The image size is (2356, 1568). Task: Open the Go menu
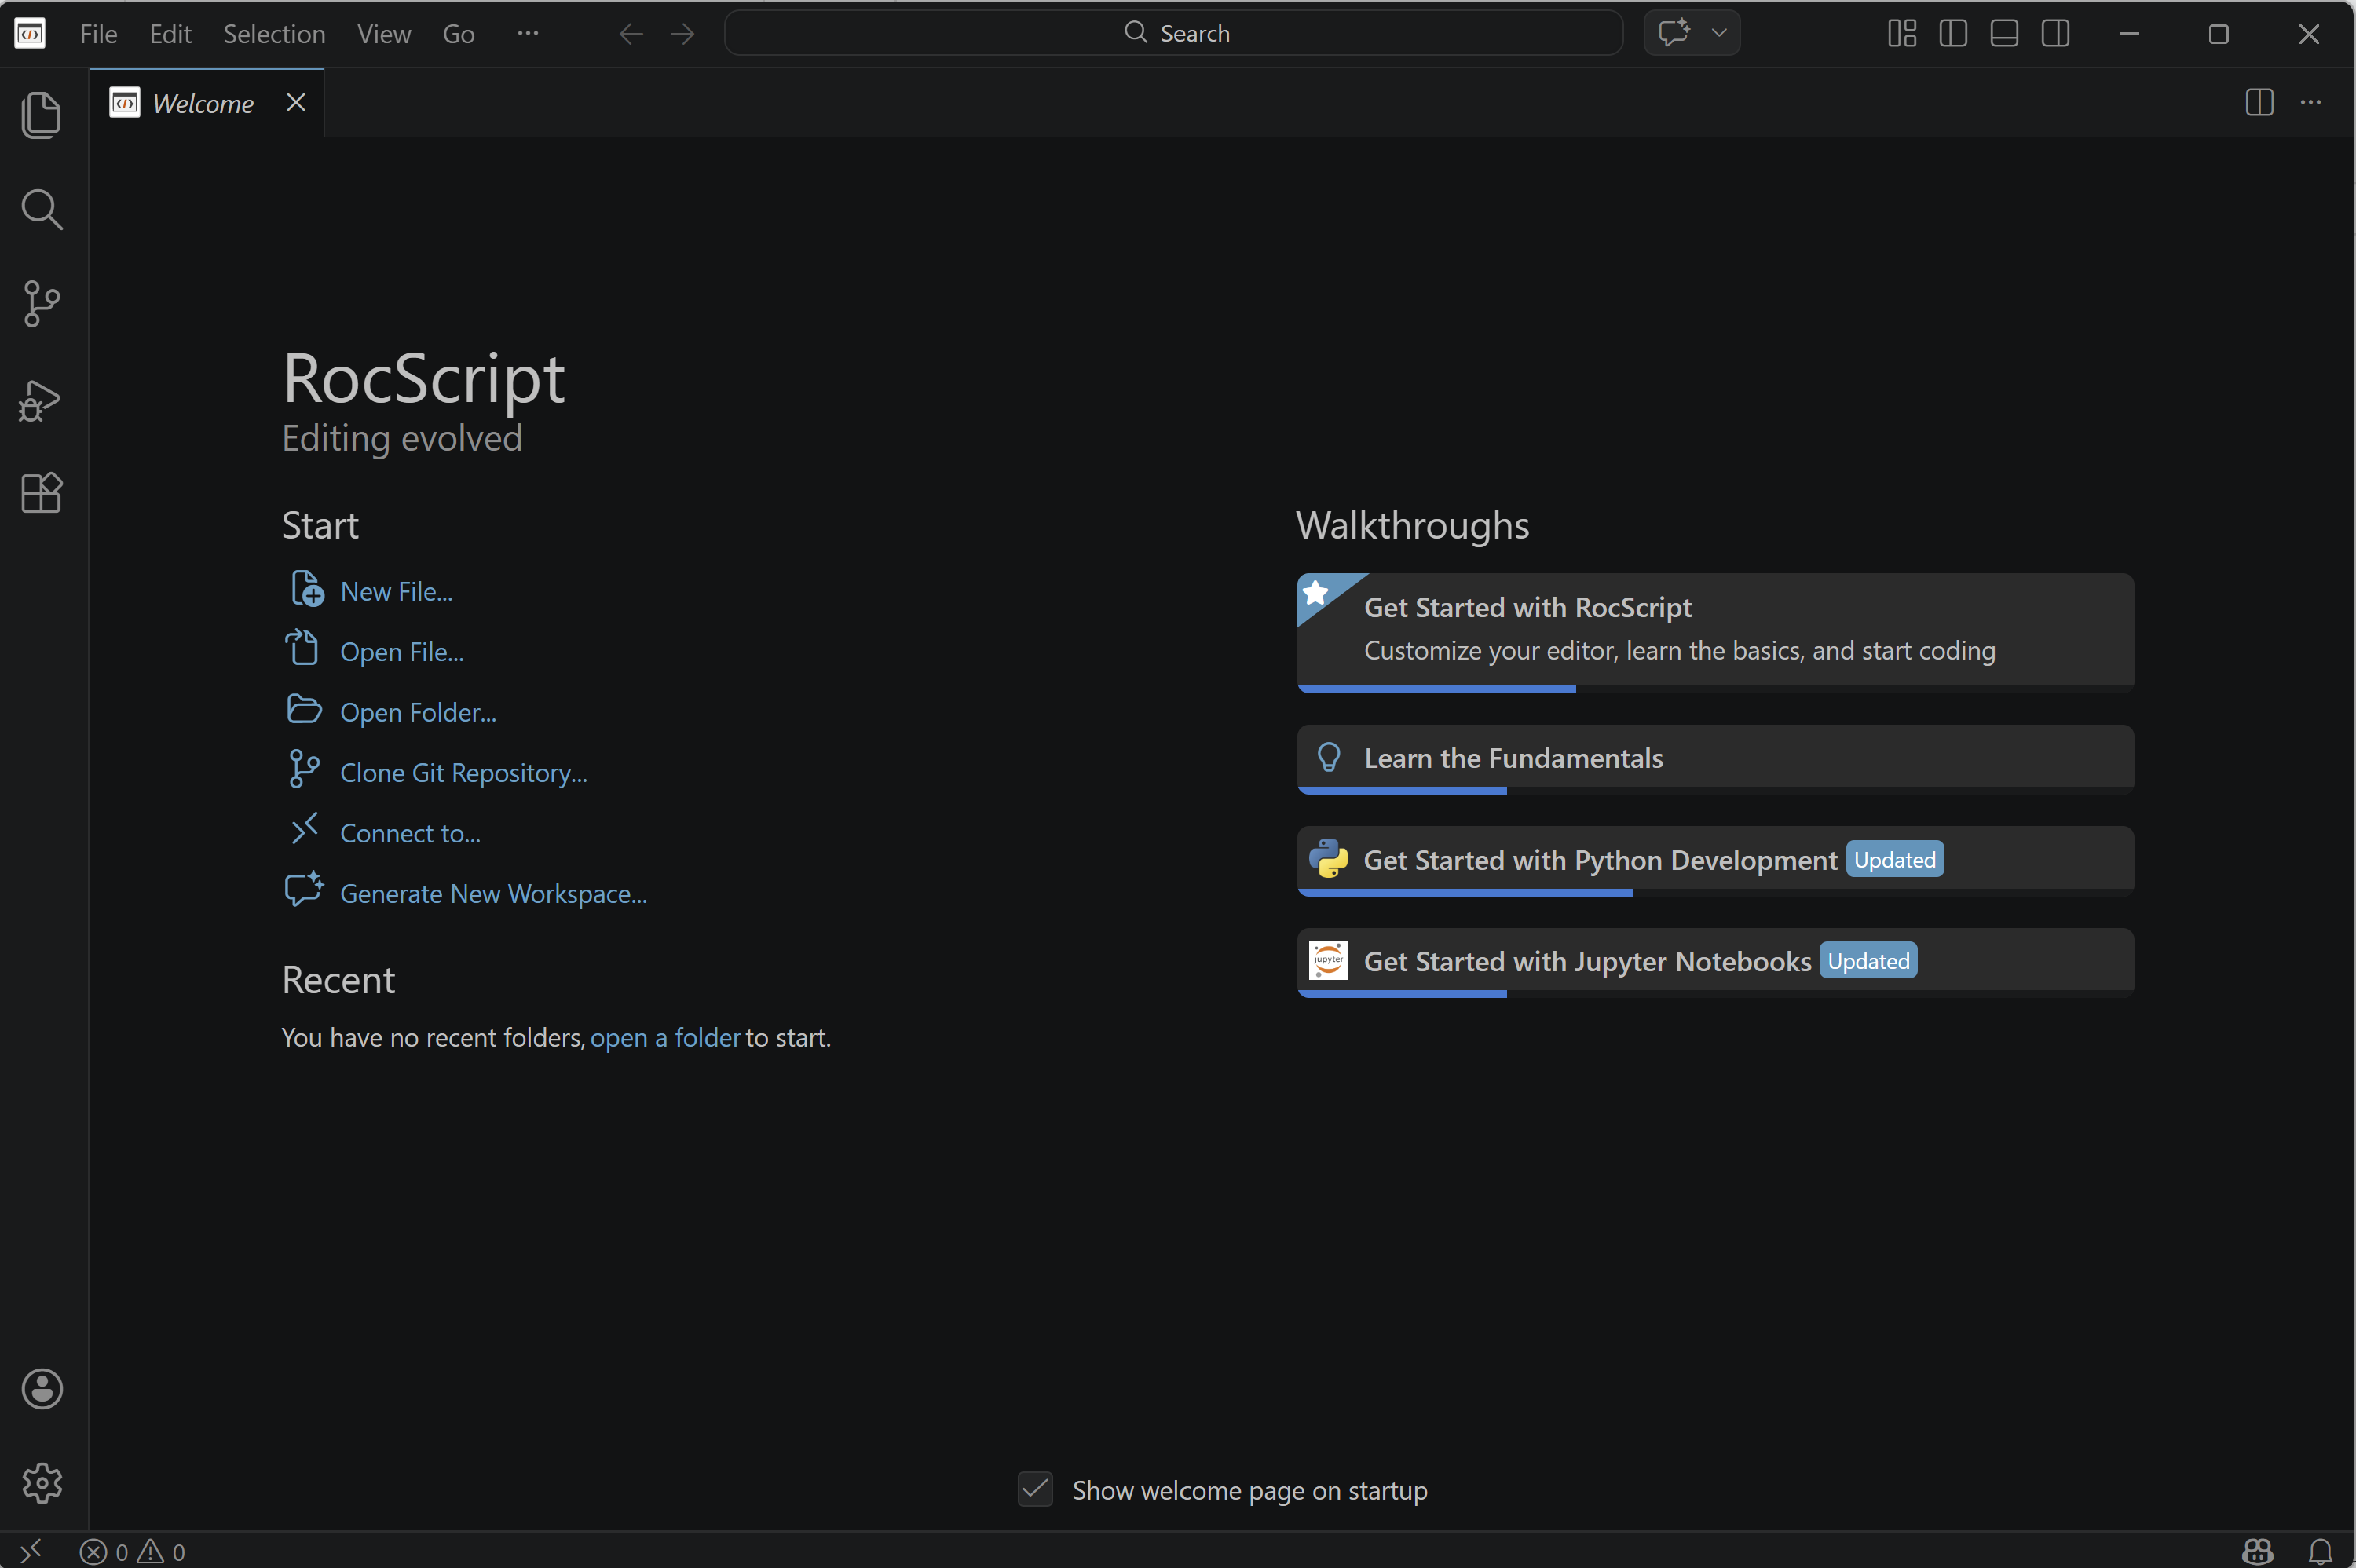click(x=459, y=34)
